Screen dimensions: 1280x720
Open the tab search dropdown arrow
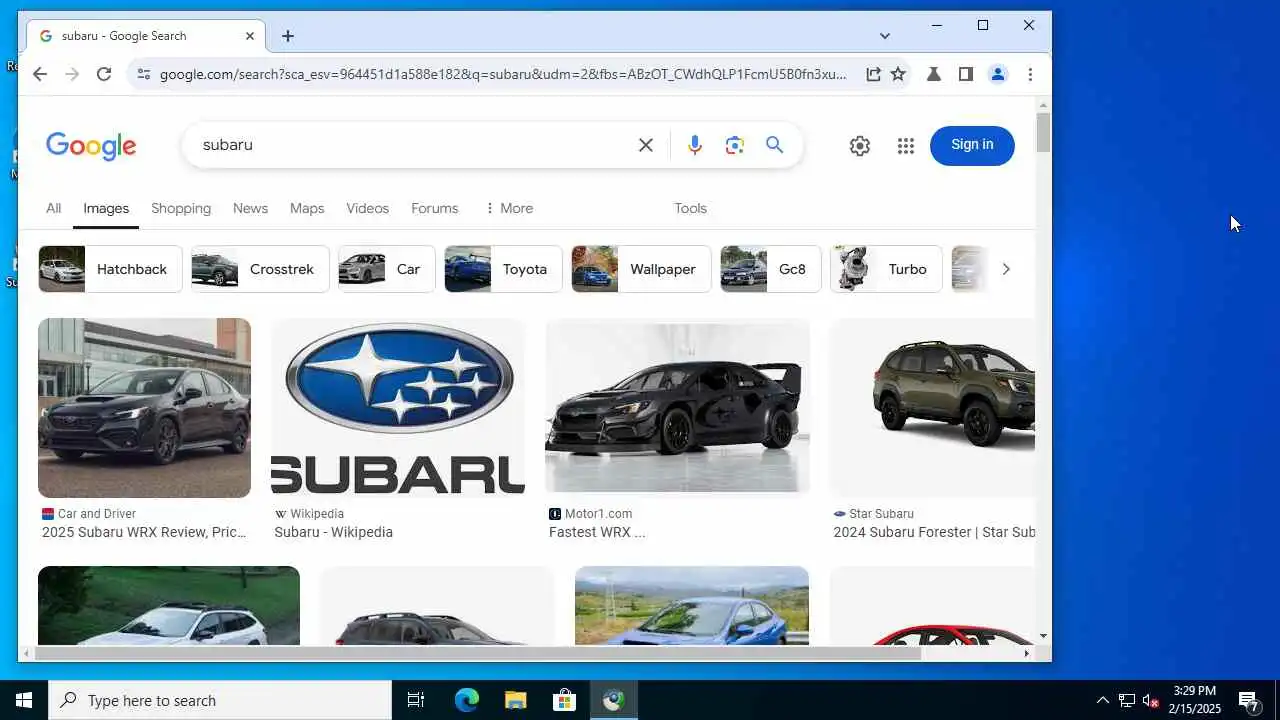pos(885,36)
